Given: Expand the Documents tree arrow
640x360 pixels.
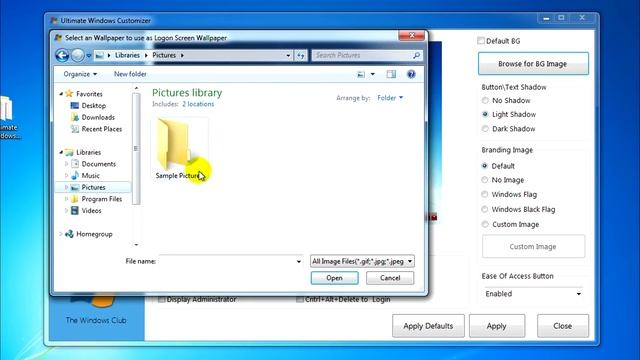Looking at the screenshot, I should pyautogui.click(x=67, y=164).
